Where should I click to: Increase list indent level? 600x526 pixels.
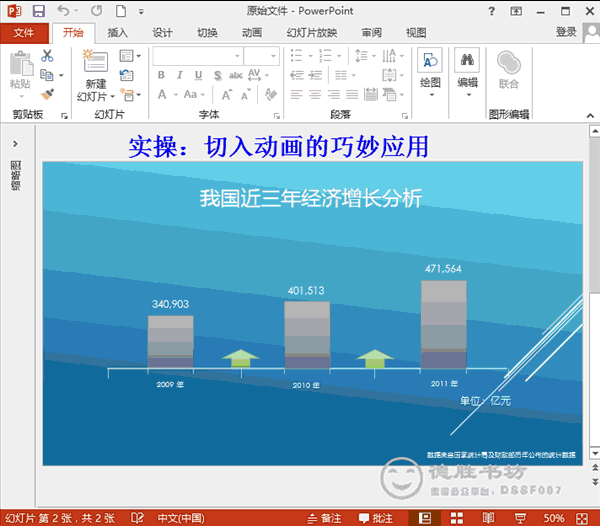tap(315, 75)
